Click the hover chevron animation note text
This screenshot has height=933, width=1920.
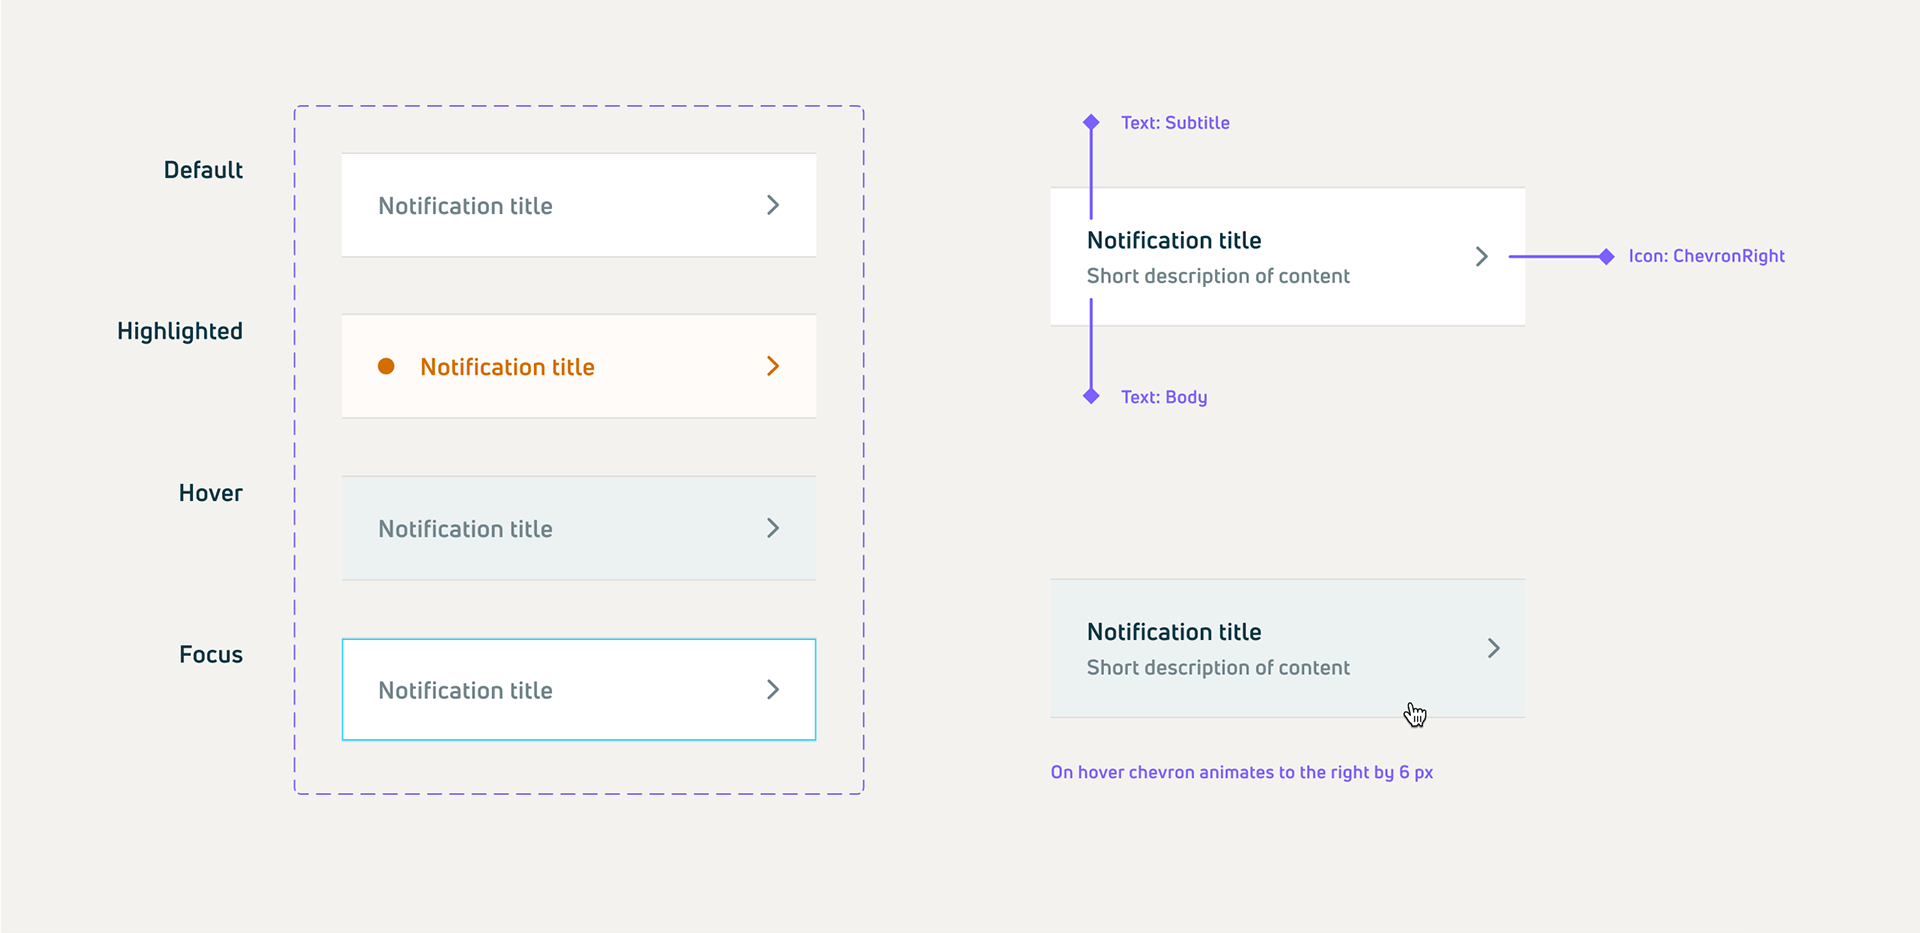pyautogui.click(x=1242, y=772)
